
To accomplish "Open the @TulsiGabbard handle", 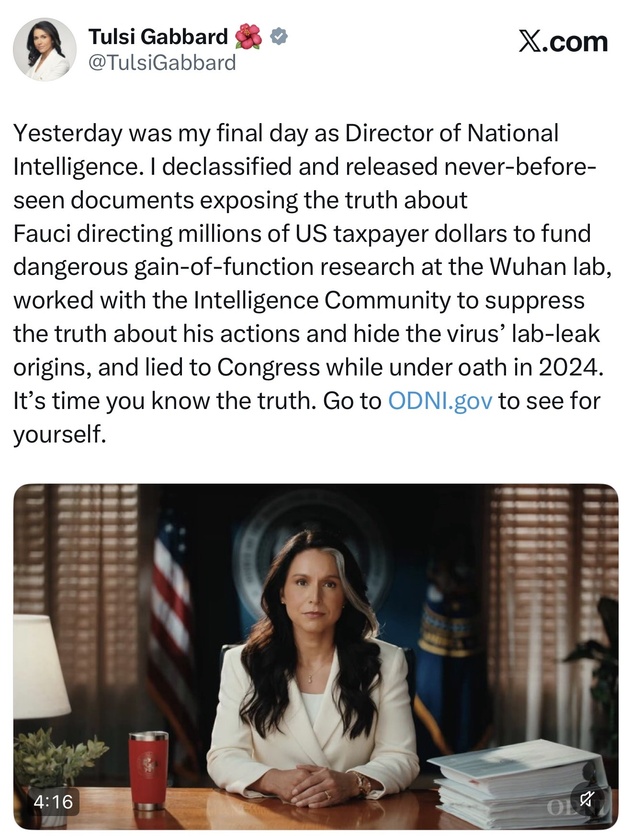I will click(x=161, y=63).
